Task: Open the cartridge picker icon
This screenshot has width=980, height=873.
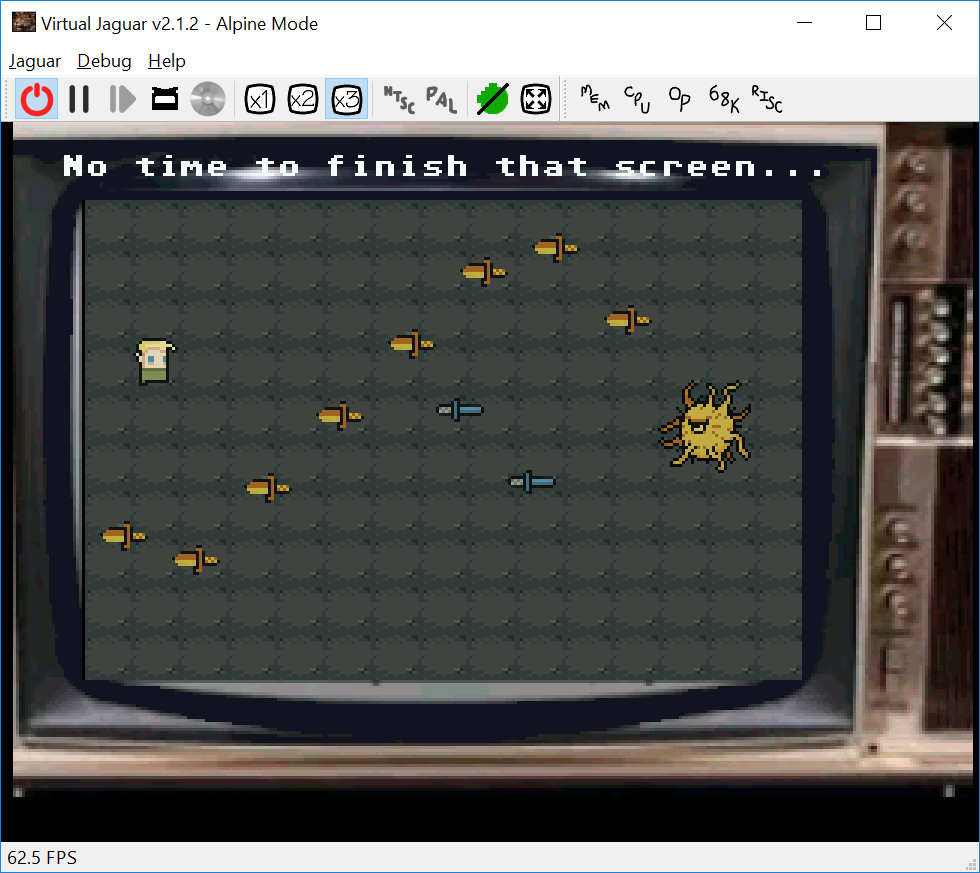Action: [x=165, y=99]
